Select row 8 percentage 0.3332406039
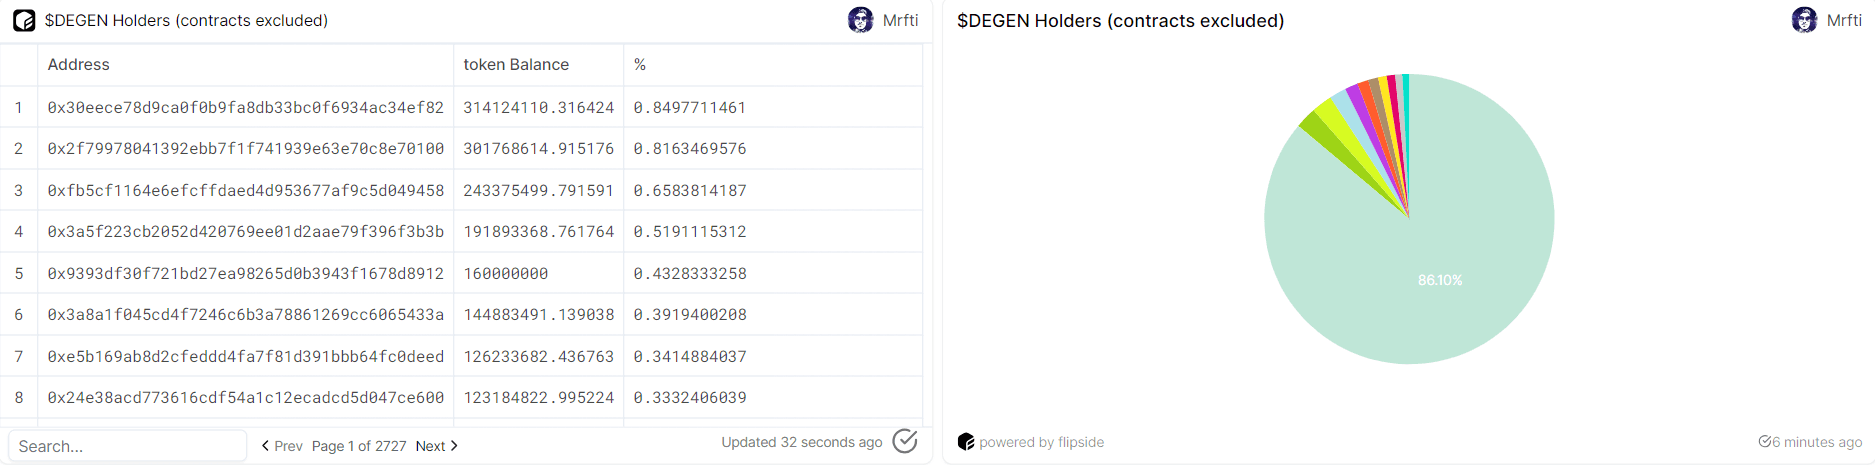1875x465 pixels. pyautogui.click(x=690, y=397)
